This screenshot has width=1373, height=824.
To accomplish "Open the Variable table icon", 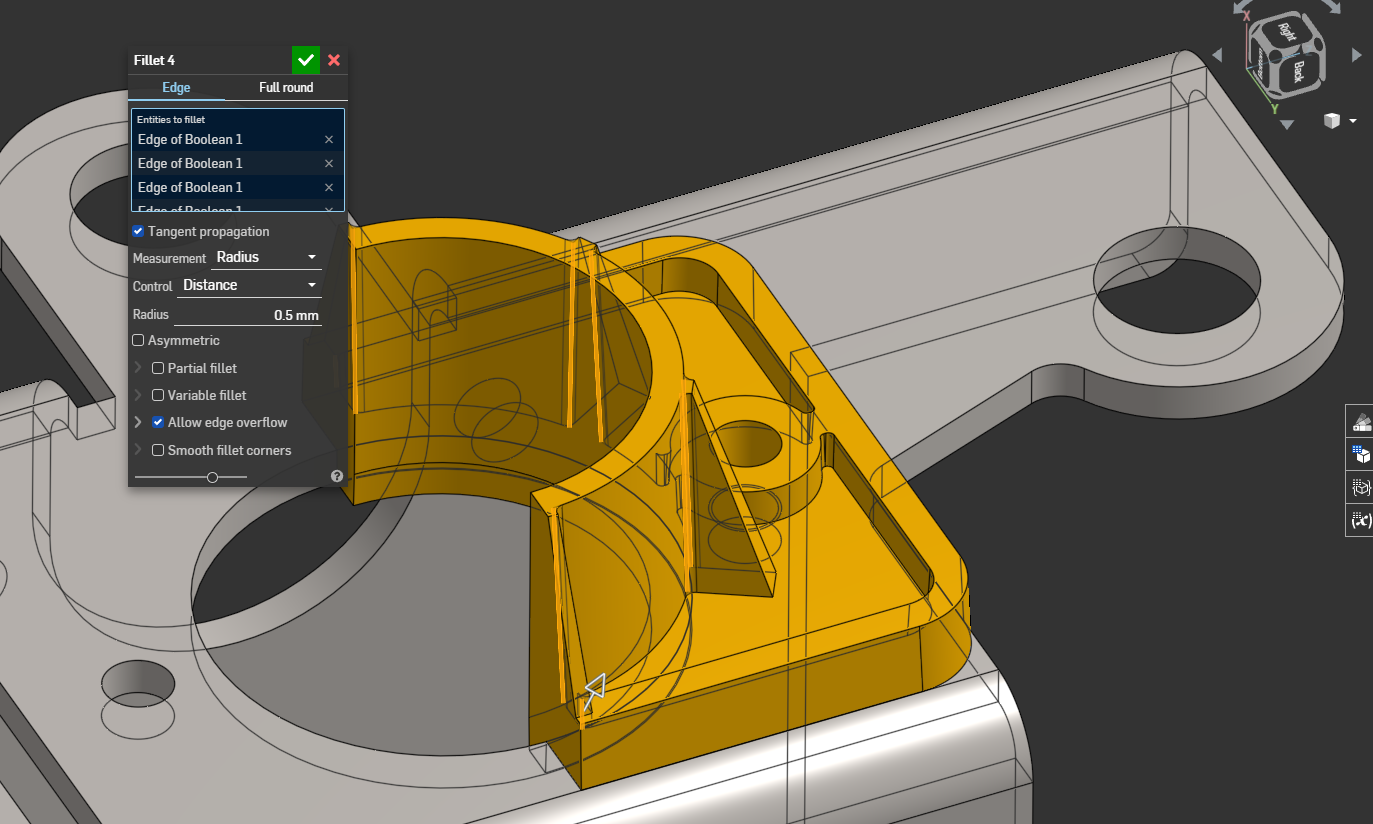I will coord(1360,520).
